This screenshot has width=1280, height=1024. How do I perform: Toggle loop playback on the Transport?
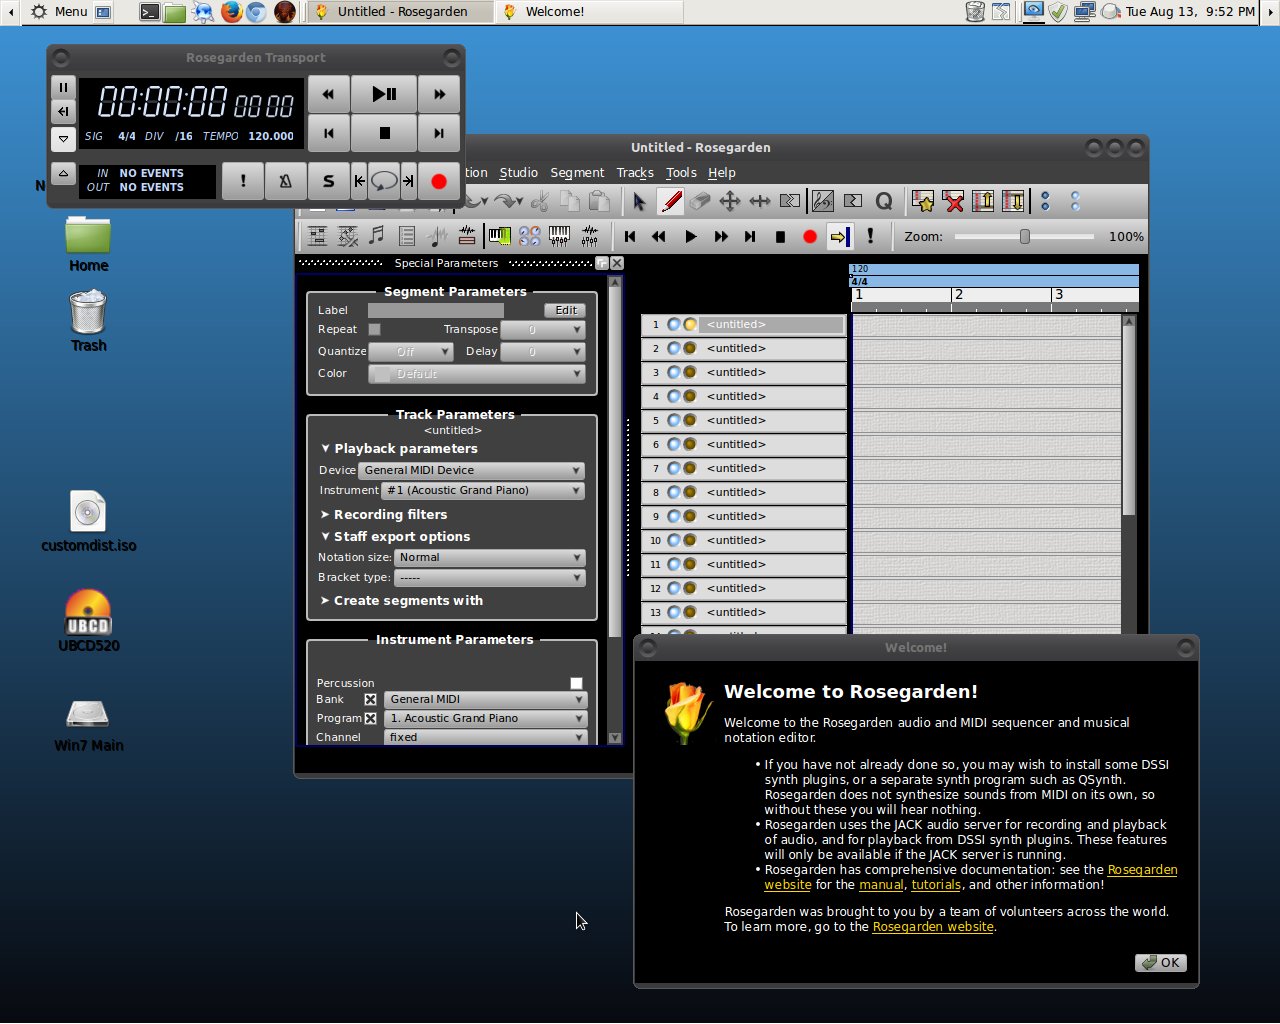pyautogui.click(x=383, y=181)
